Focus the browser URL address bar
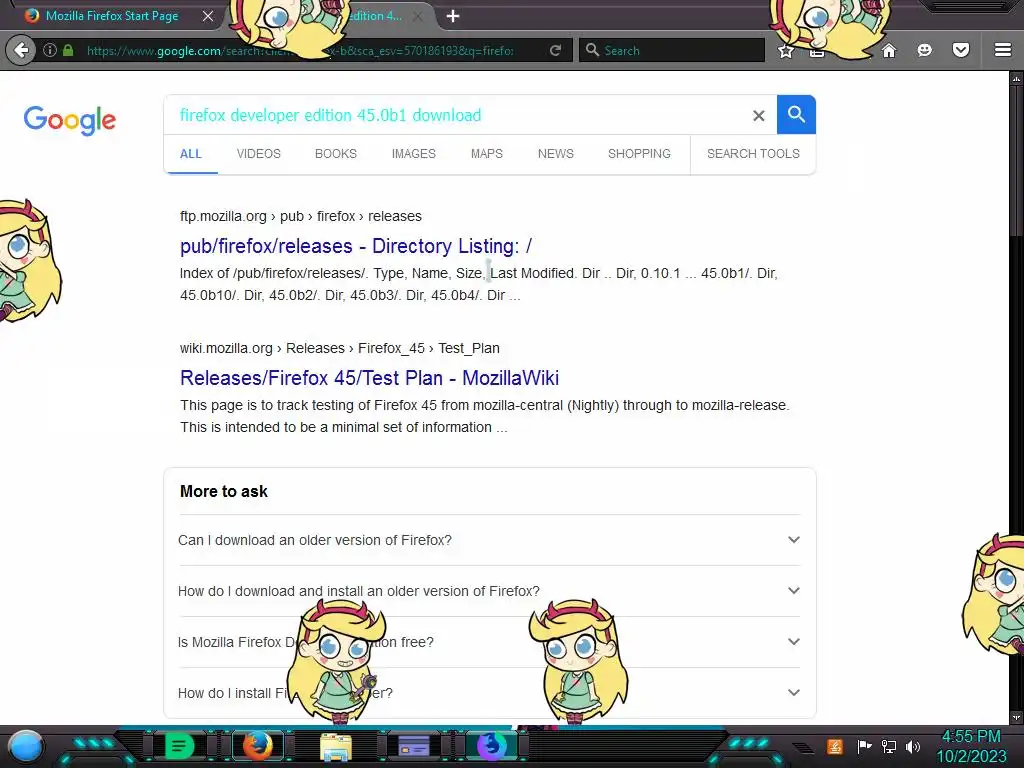Screen dimensions: 1024x768 tap(300, 50)
